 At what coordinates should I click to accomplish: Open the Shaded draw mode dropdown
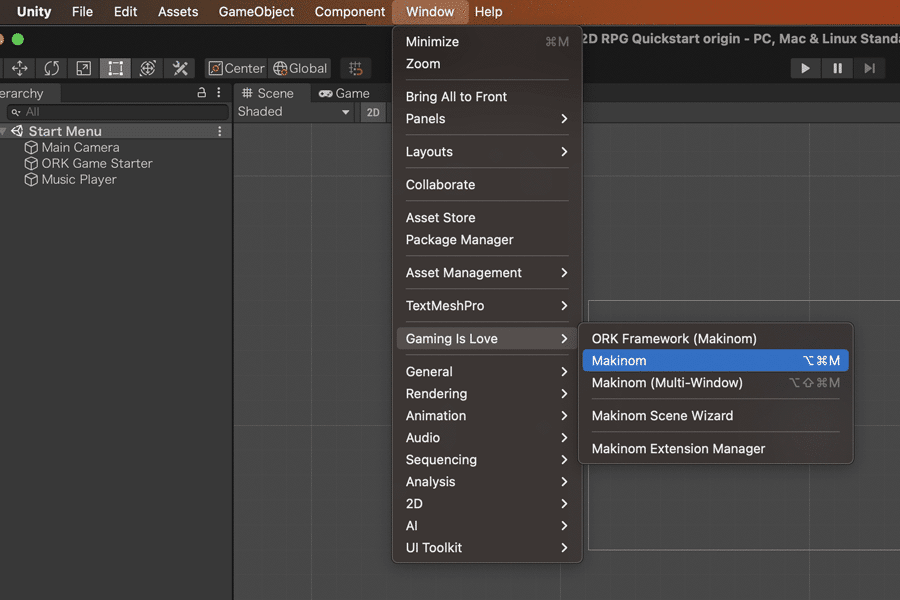pyautogui.click(x=293, y=112)
